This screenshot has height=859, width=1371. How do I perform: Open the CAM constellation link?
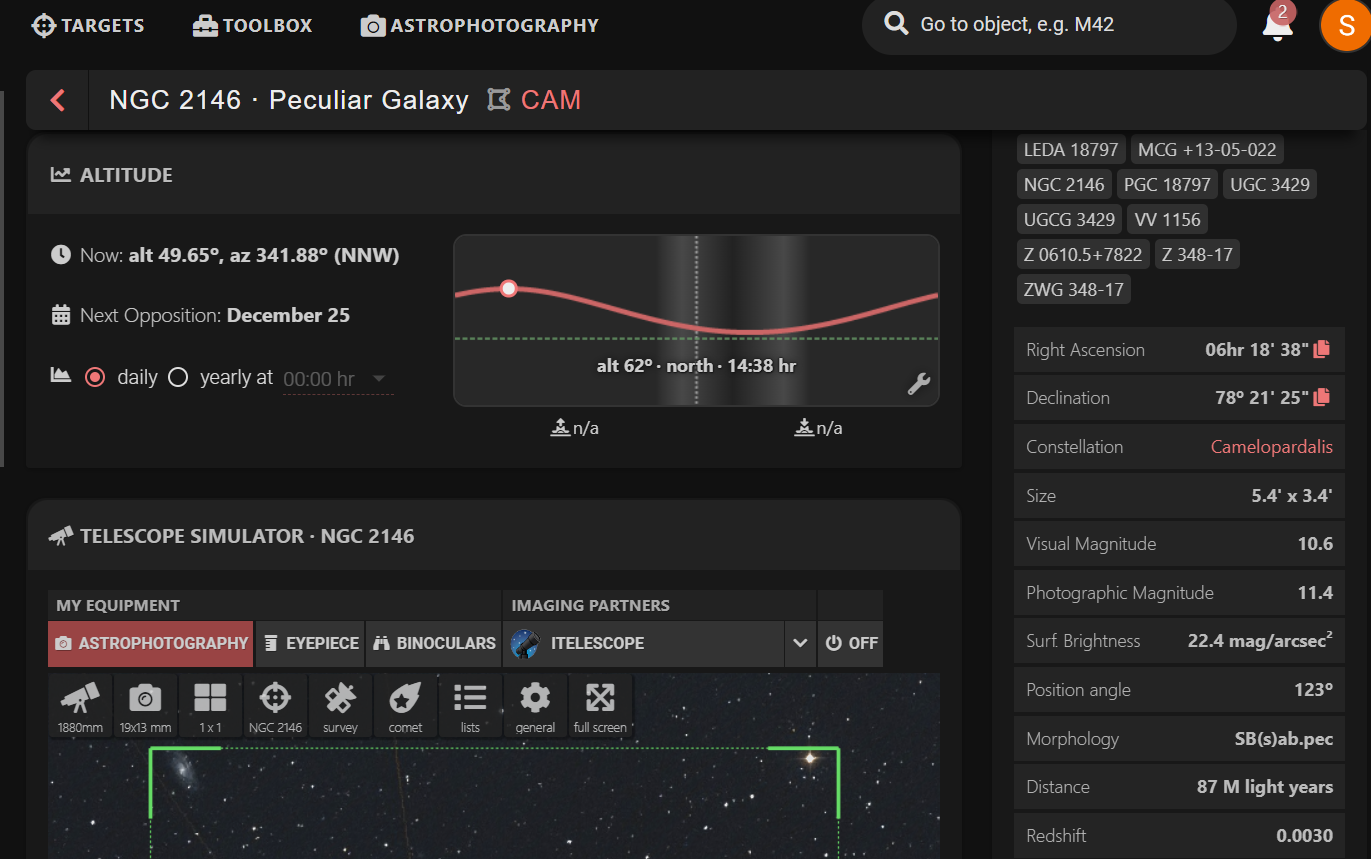pos(551,100)
